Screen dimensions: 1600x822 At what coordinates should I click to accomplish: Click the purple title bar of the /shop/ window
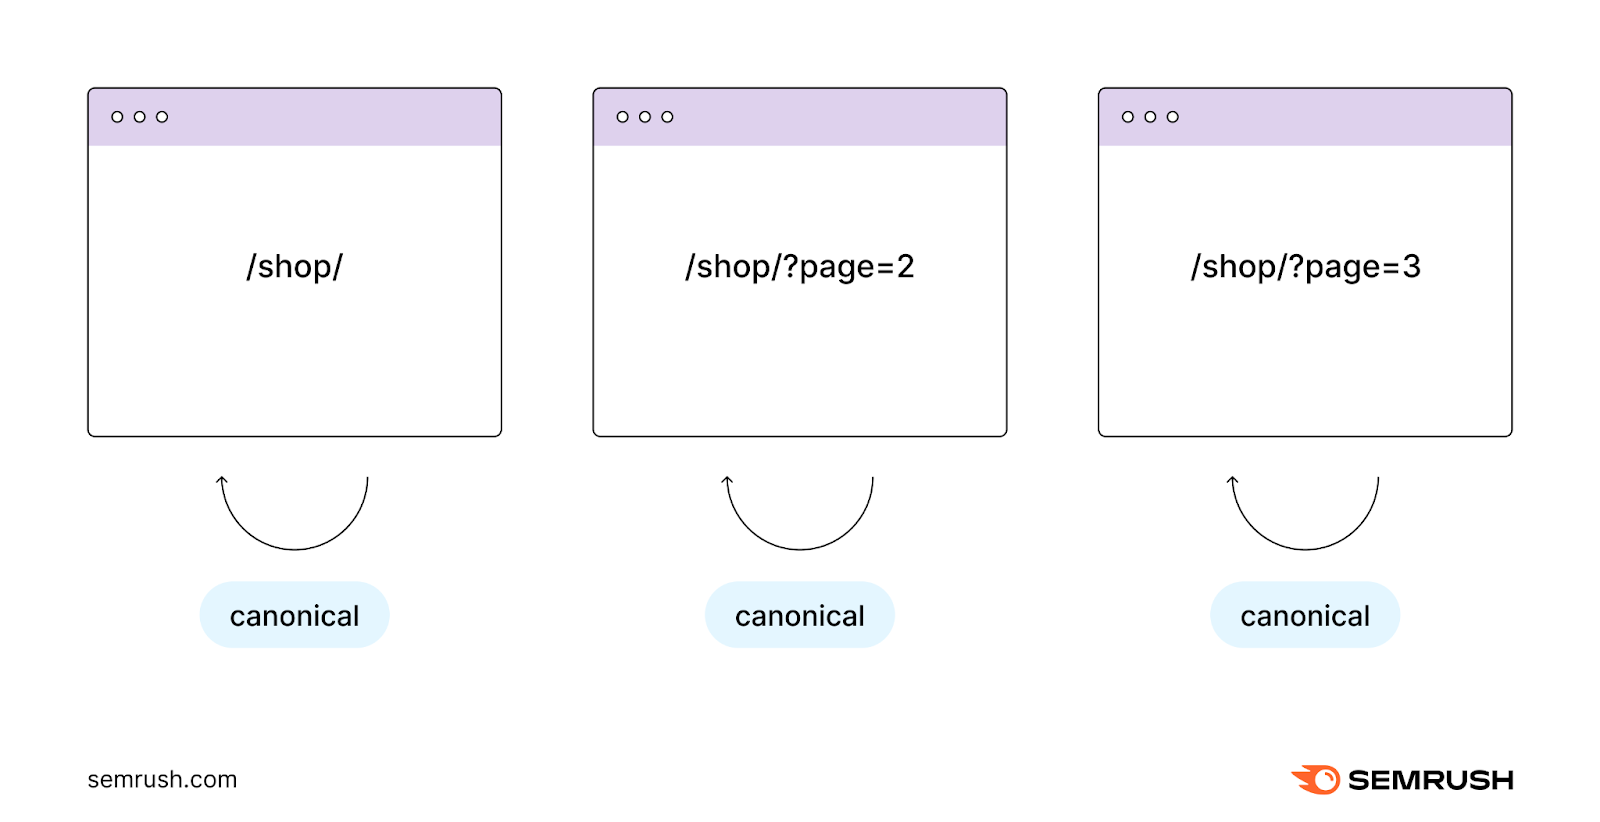(x=330, y=117)
